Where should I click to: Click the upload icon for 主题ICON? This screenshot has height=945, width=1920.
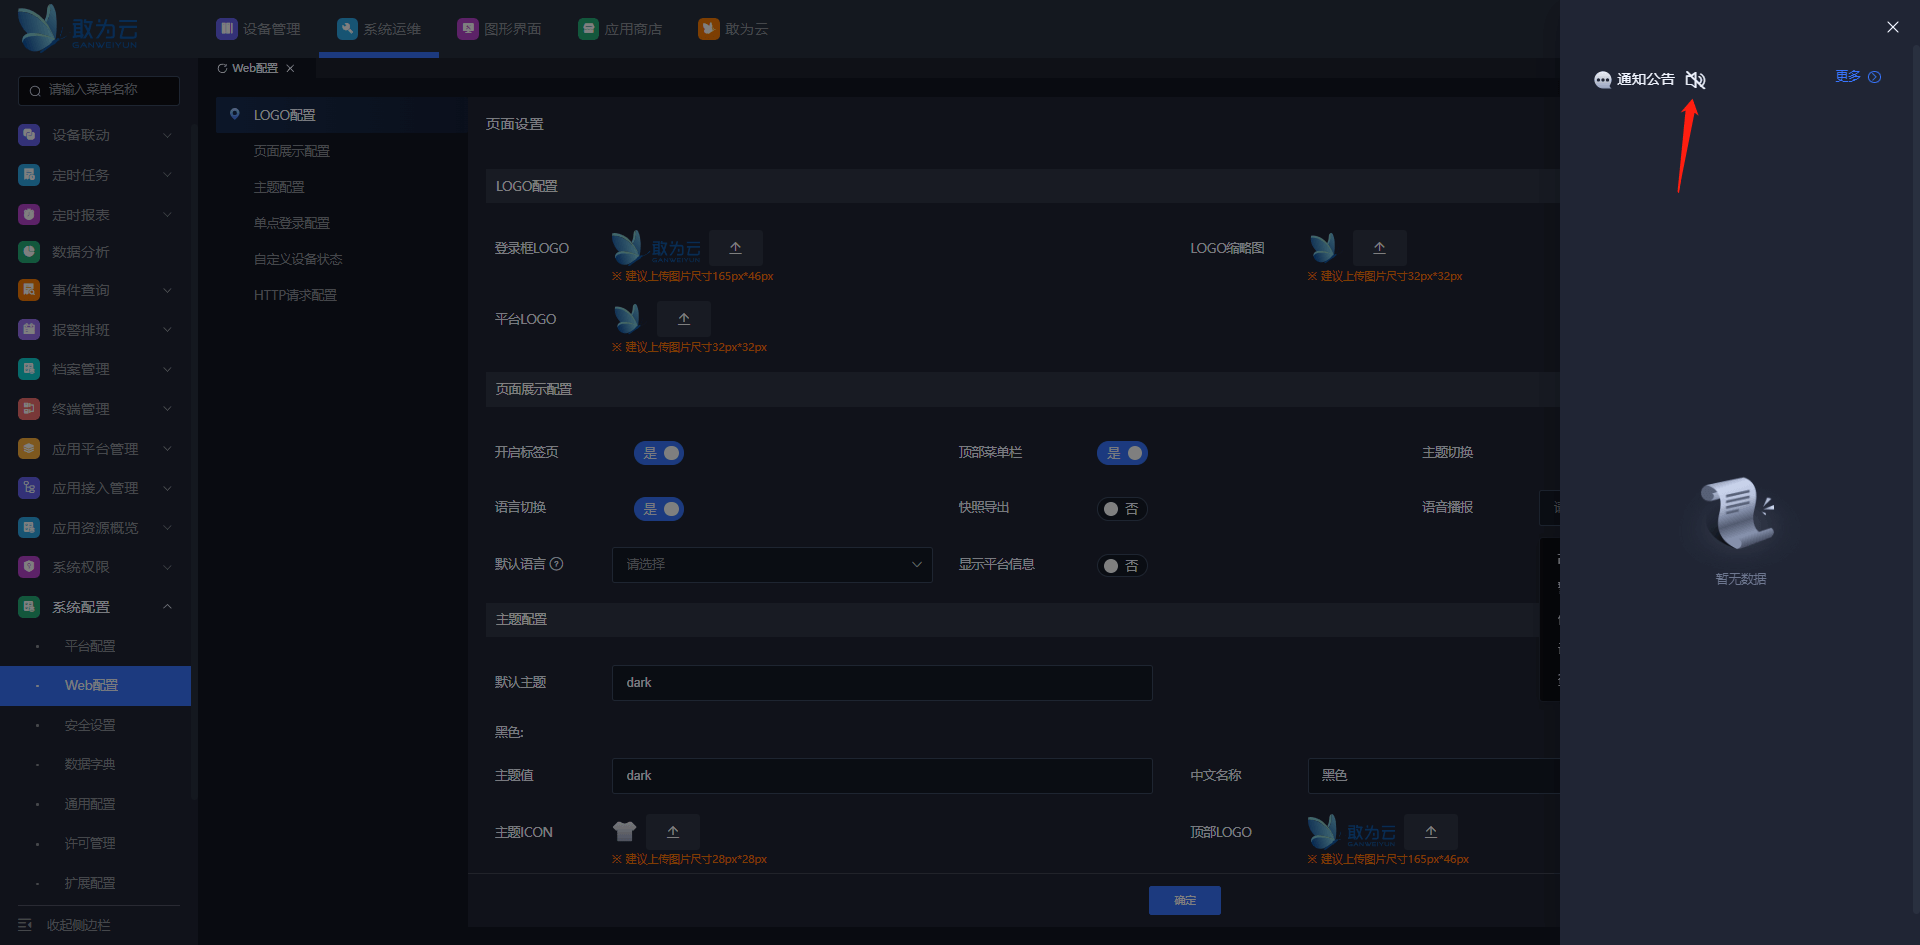tap(673, 832)
